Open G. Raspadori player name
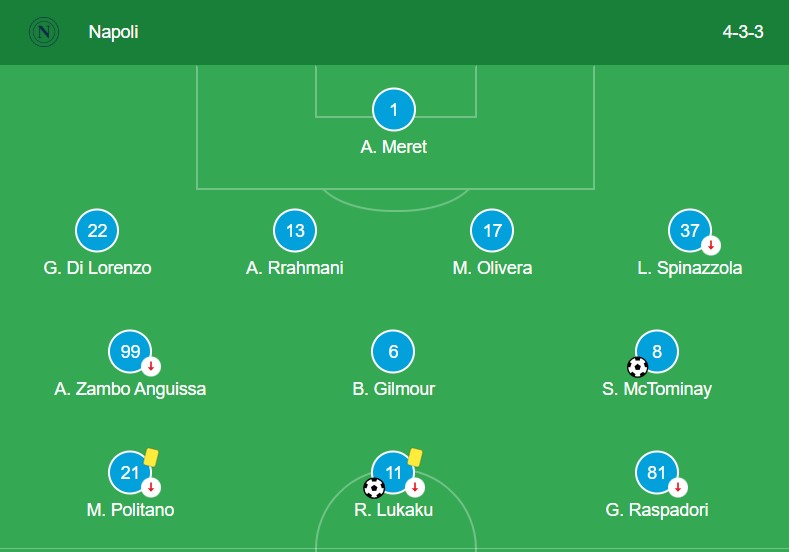Viewport: 789px width, 552px height. click(657, 510)
